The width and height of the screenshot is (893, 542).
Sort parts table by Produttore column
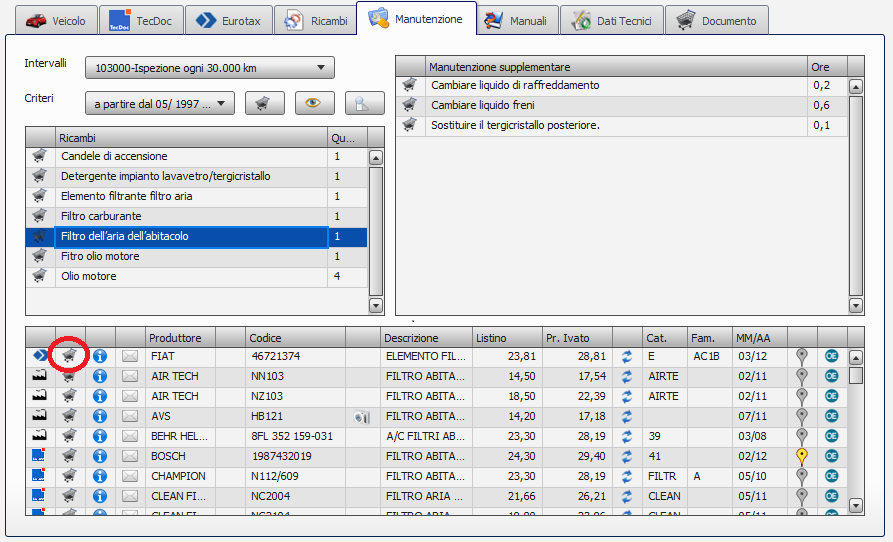tap(180, 338)
